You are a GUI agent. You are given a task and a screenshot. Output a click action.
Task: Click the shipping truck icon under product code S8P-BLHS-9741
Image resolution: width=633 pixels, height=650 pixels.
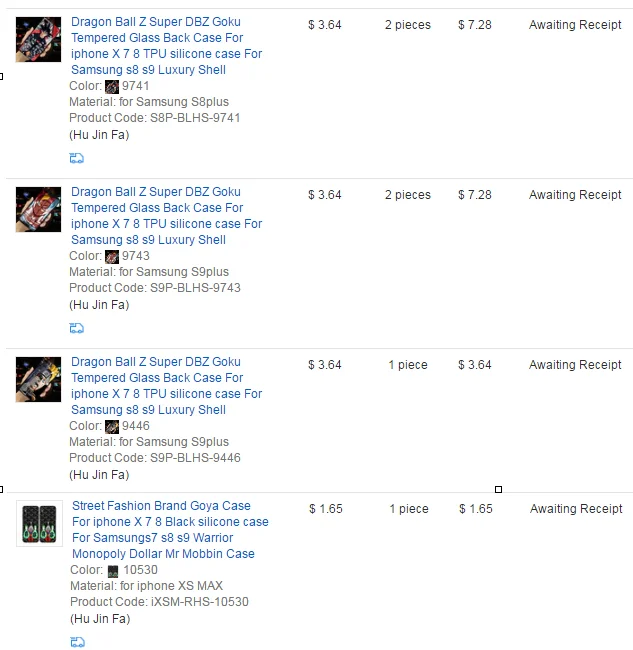[77, 158]
